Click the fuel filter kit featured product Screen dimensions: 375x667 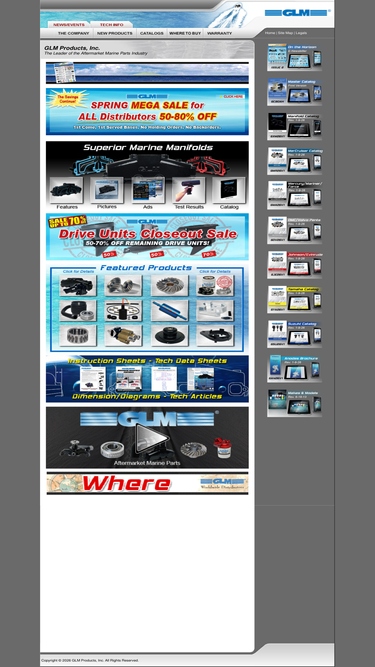[x=215, y=285]
